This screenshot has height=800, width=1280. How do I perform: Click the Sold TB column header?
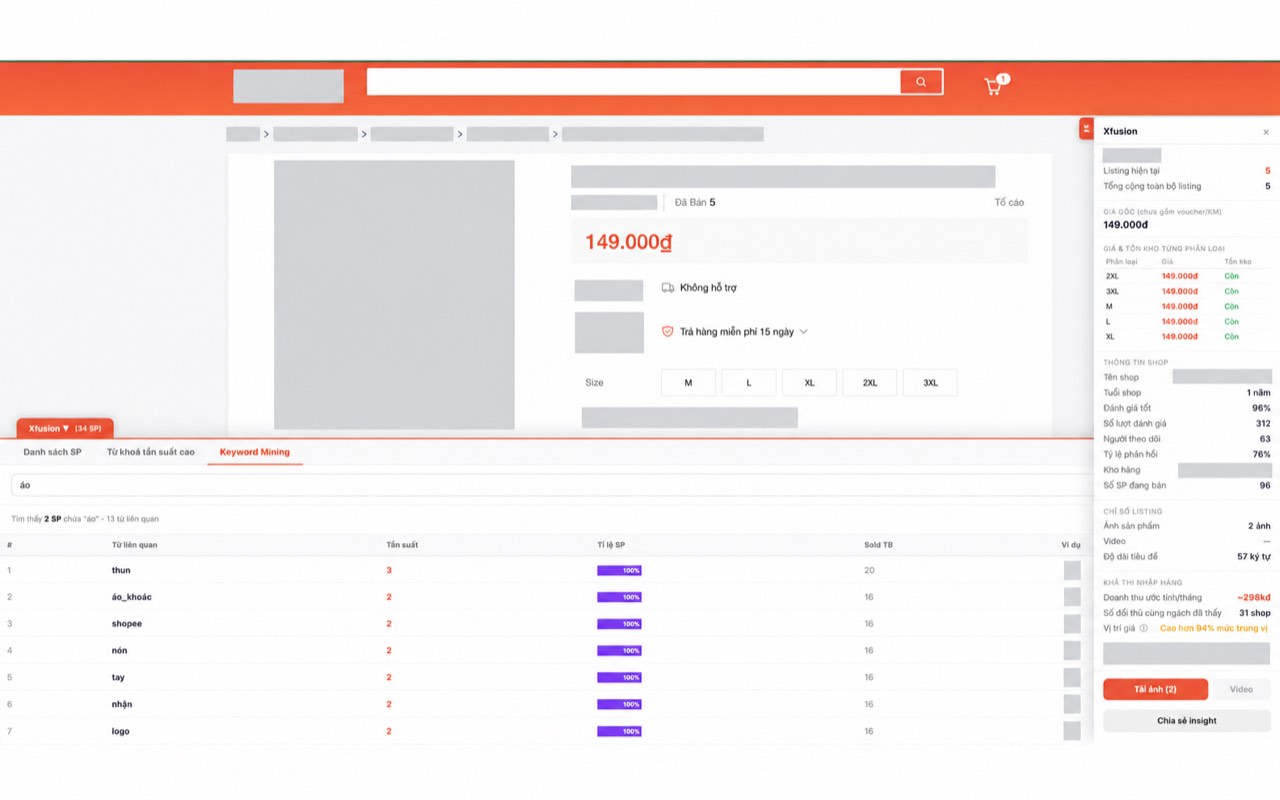tap(879, 545)
